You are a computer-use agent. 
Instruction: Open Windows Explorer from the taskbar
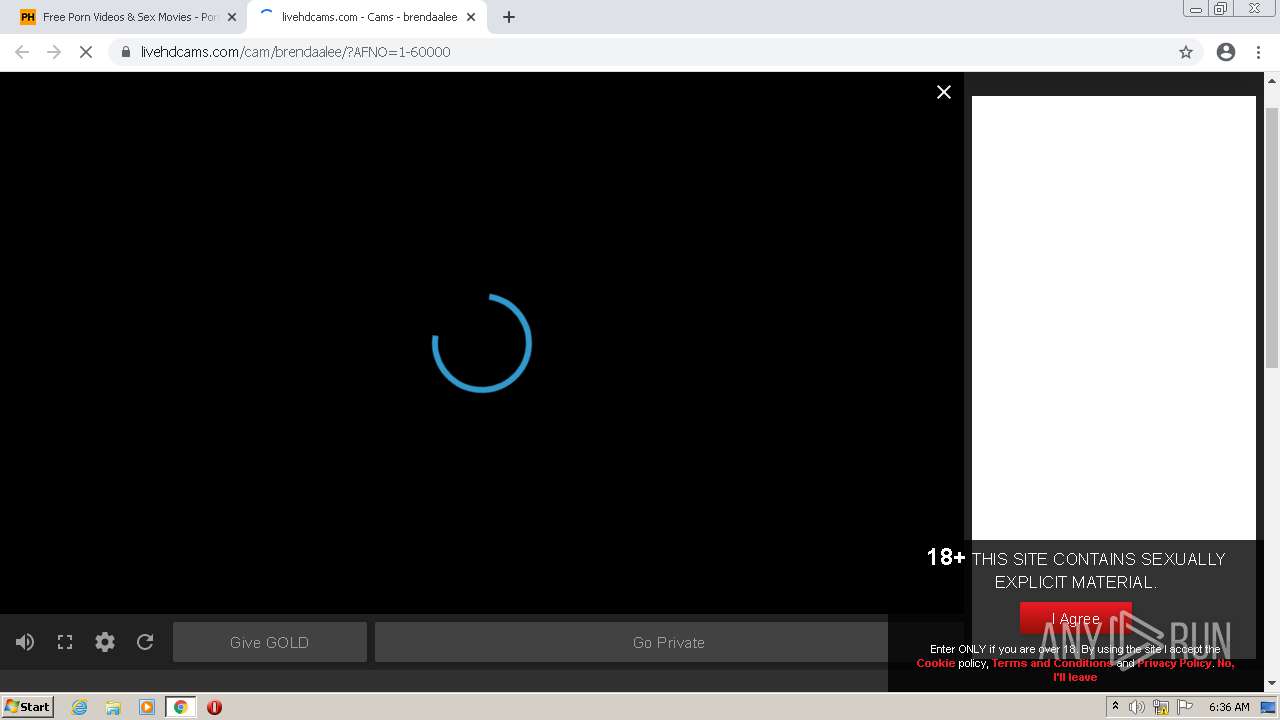(x=113, y=707)
